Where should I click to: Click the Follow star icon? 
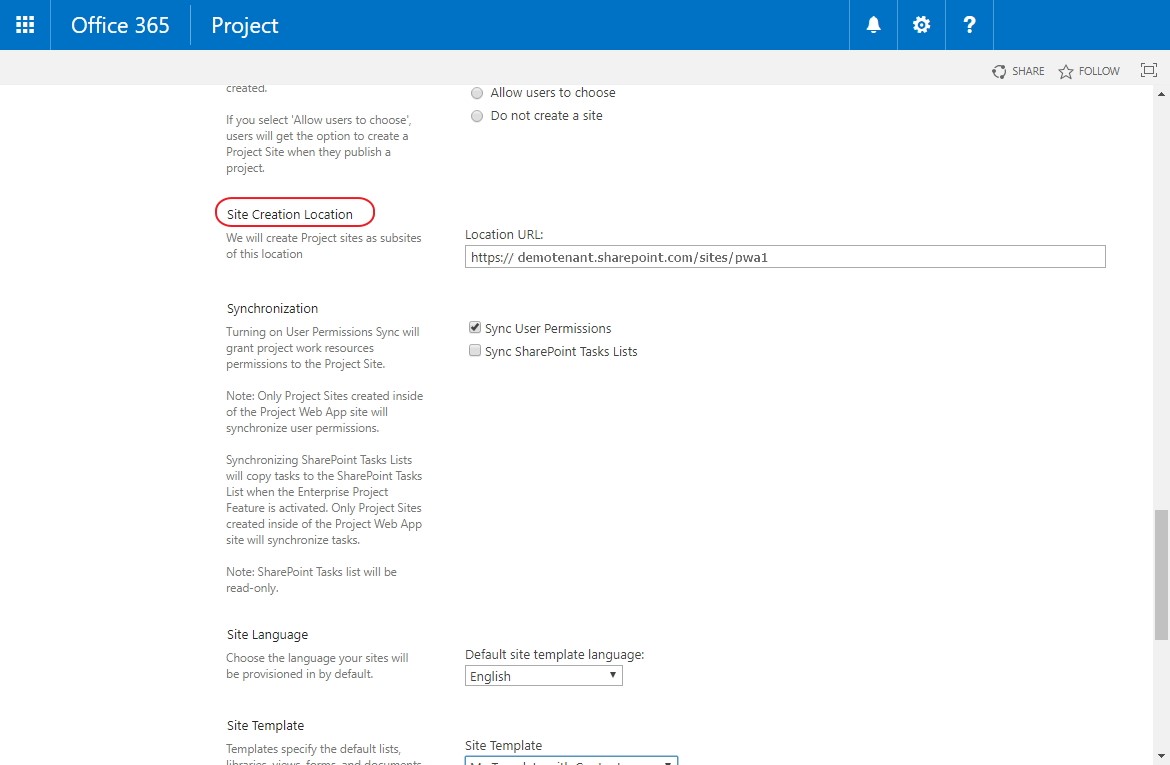click(1066, 72)
